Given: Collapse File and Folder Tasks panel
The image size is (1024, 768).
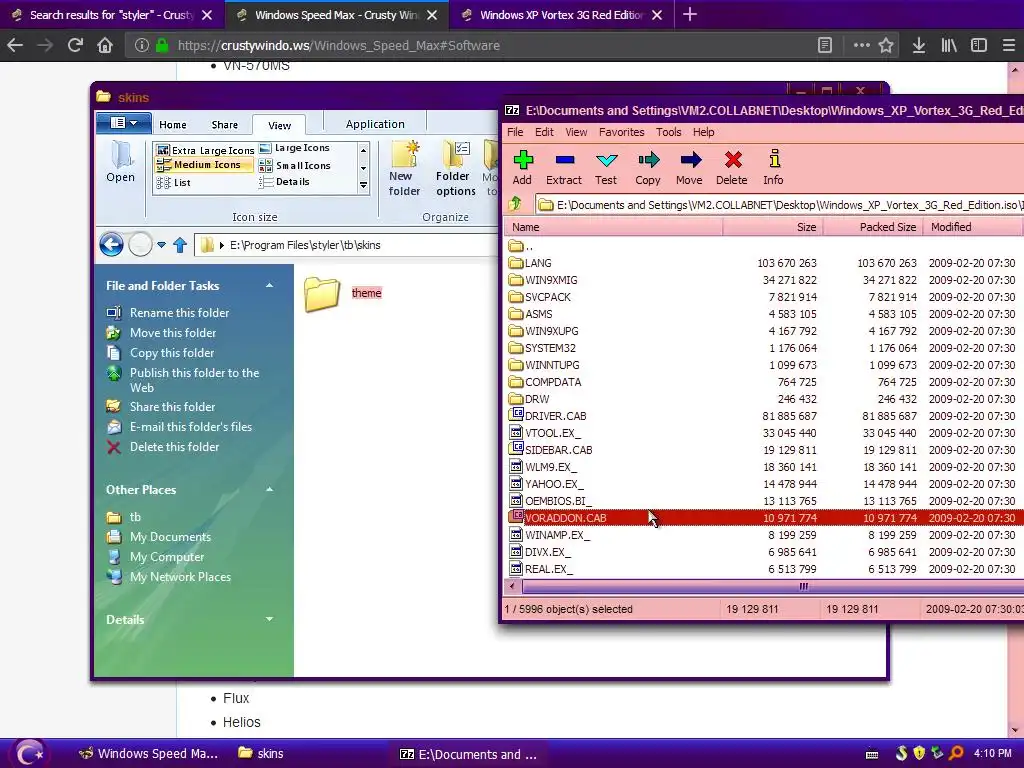Looking at the screenshot, I should [x=269, y=286].
